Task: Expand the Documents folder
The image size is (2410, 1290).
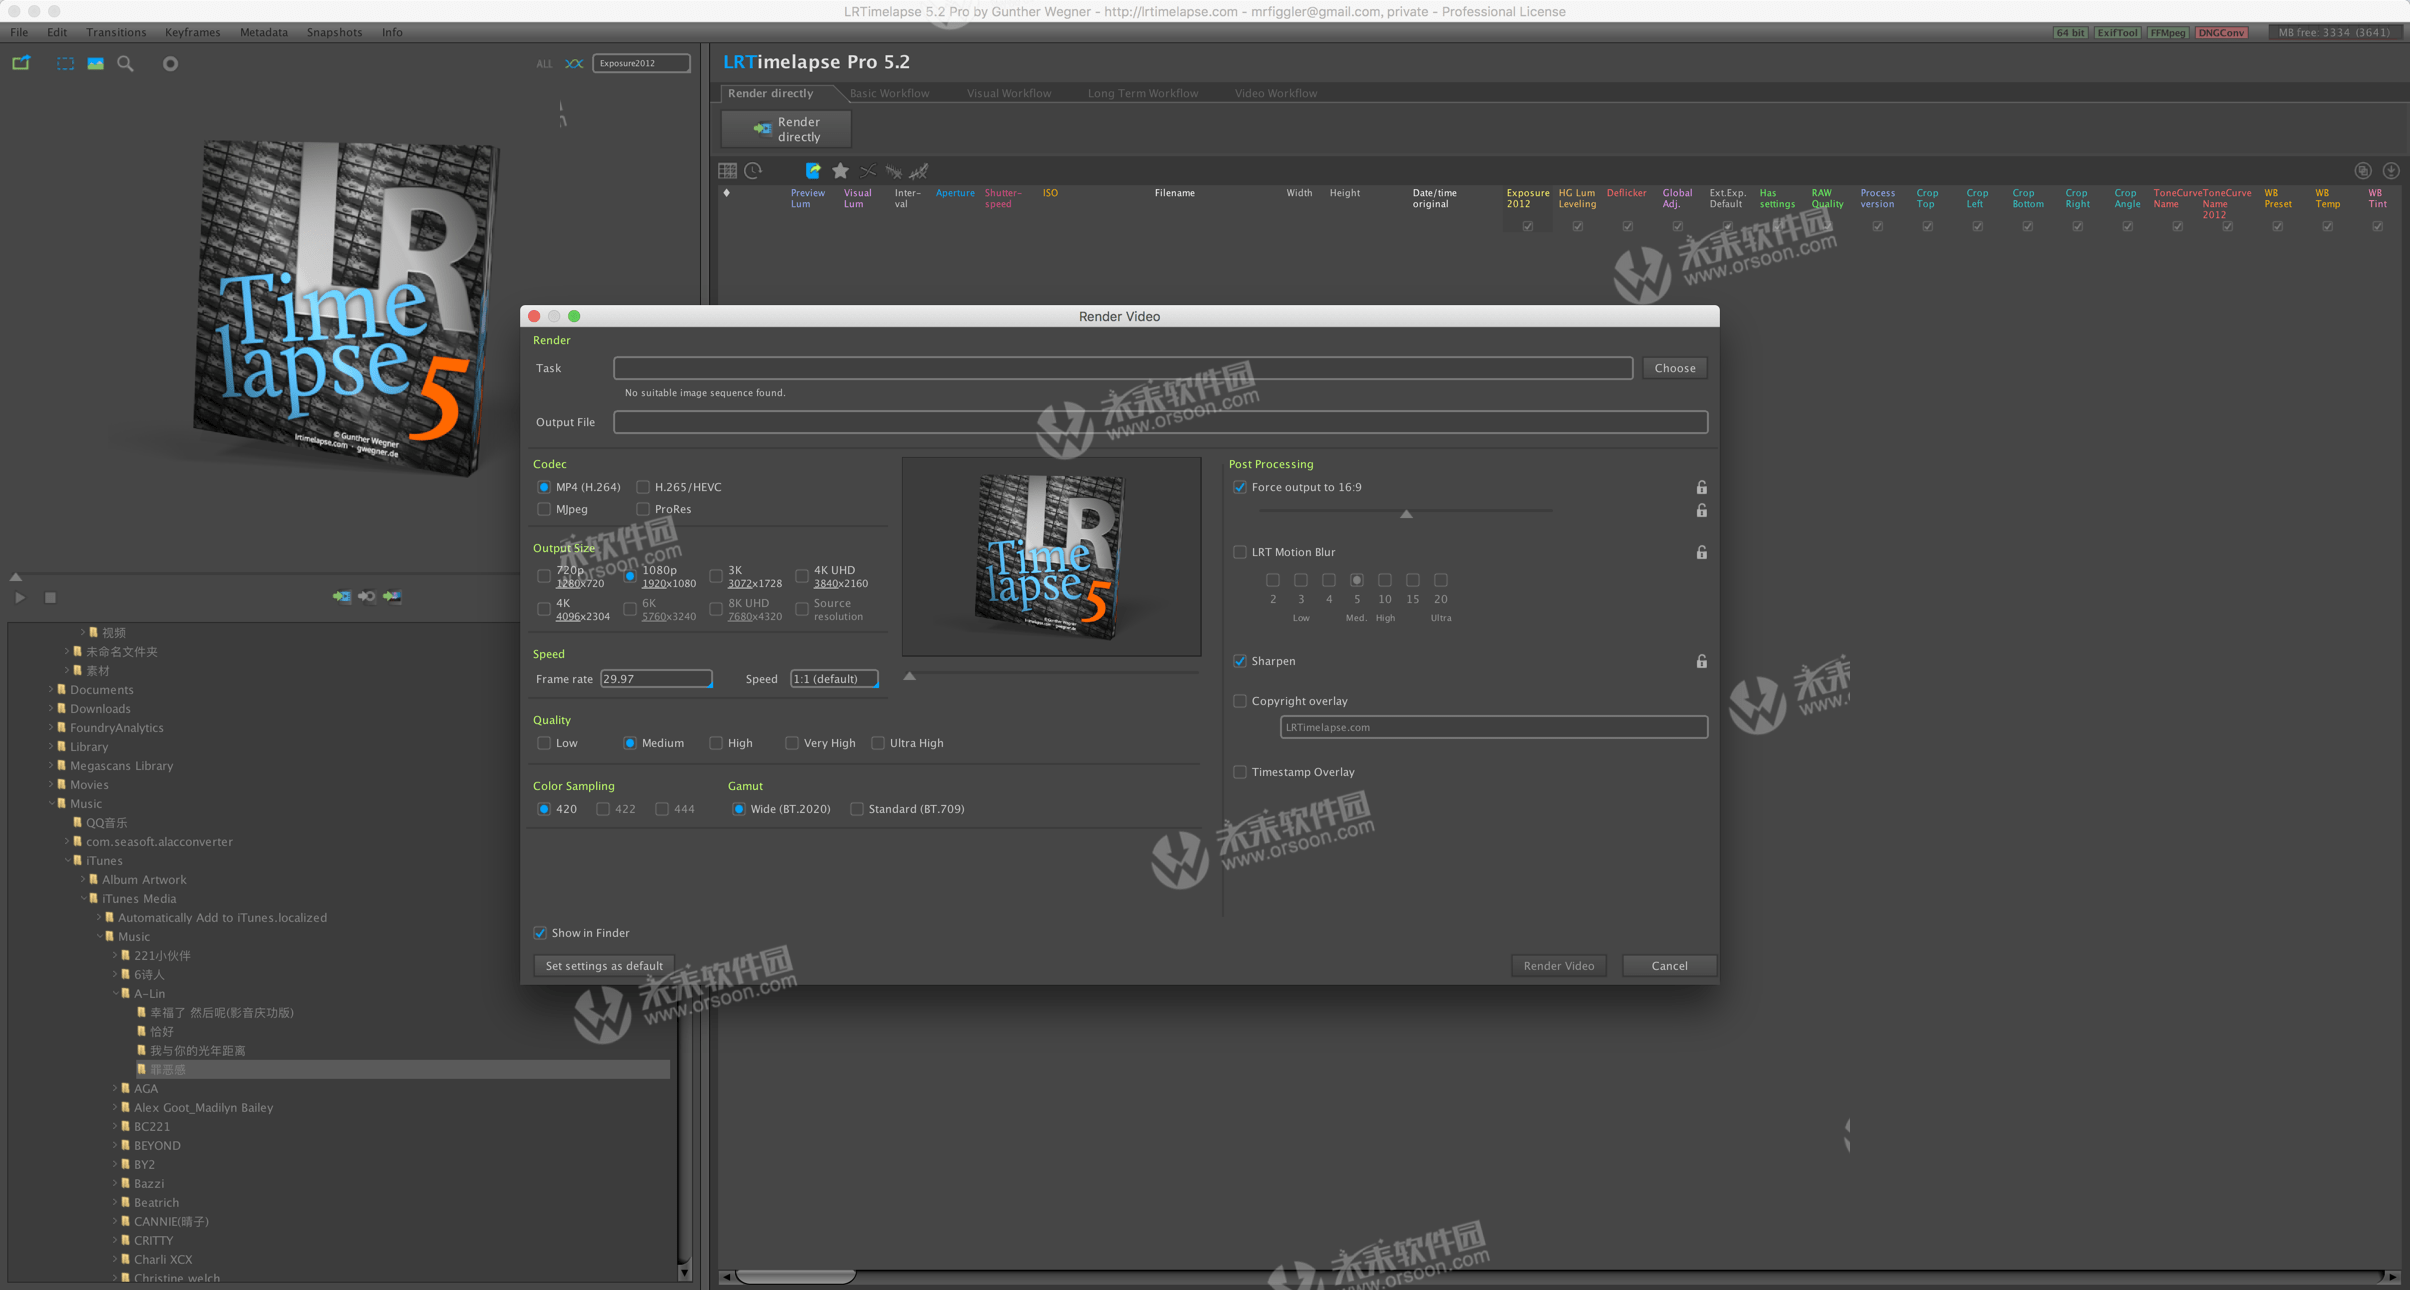Action: click(x=50, y=689)
